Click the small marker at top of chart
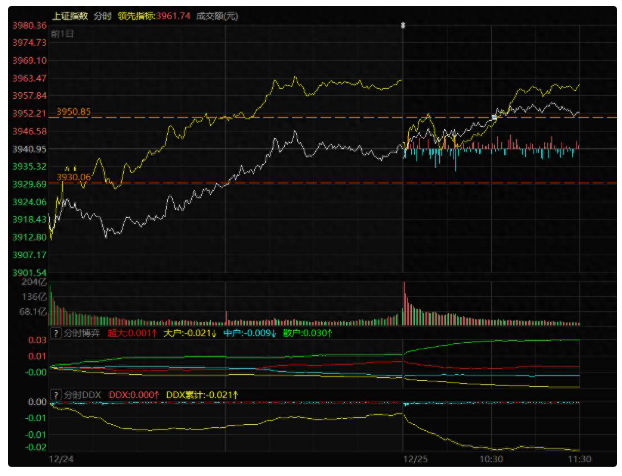The image size is (622, 476). [402, 24]
